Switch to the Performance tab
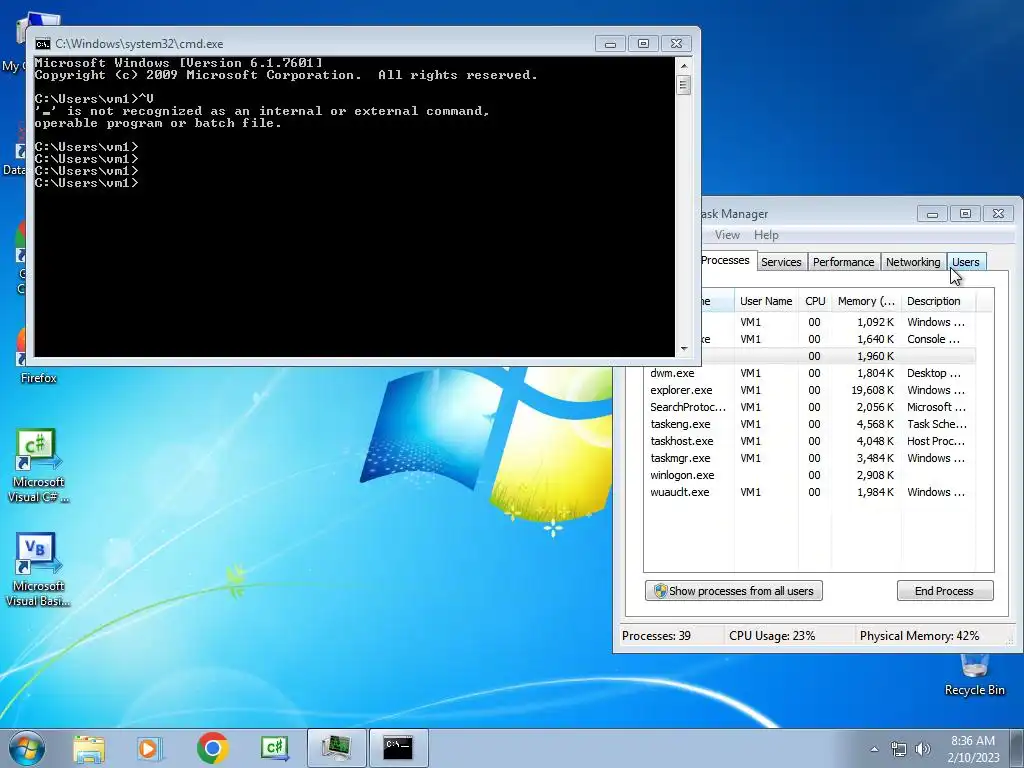 pos(843,262)
